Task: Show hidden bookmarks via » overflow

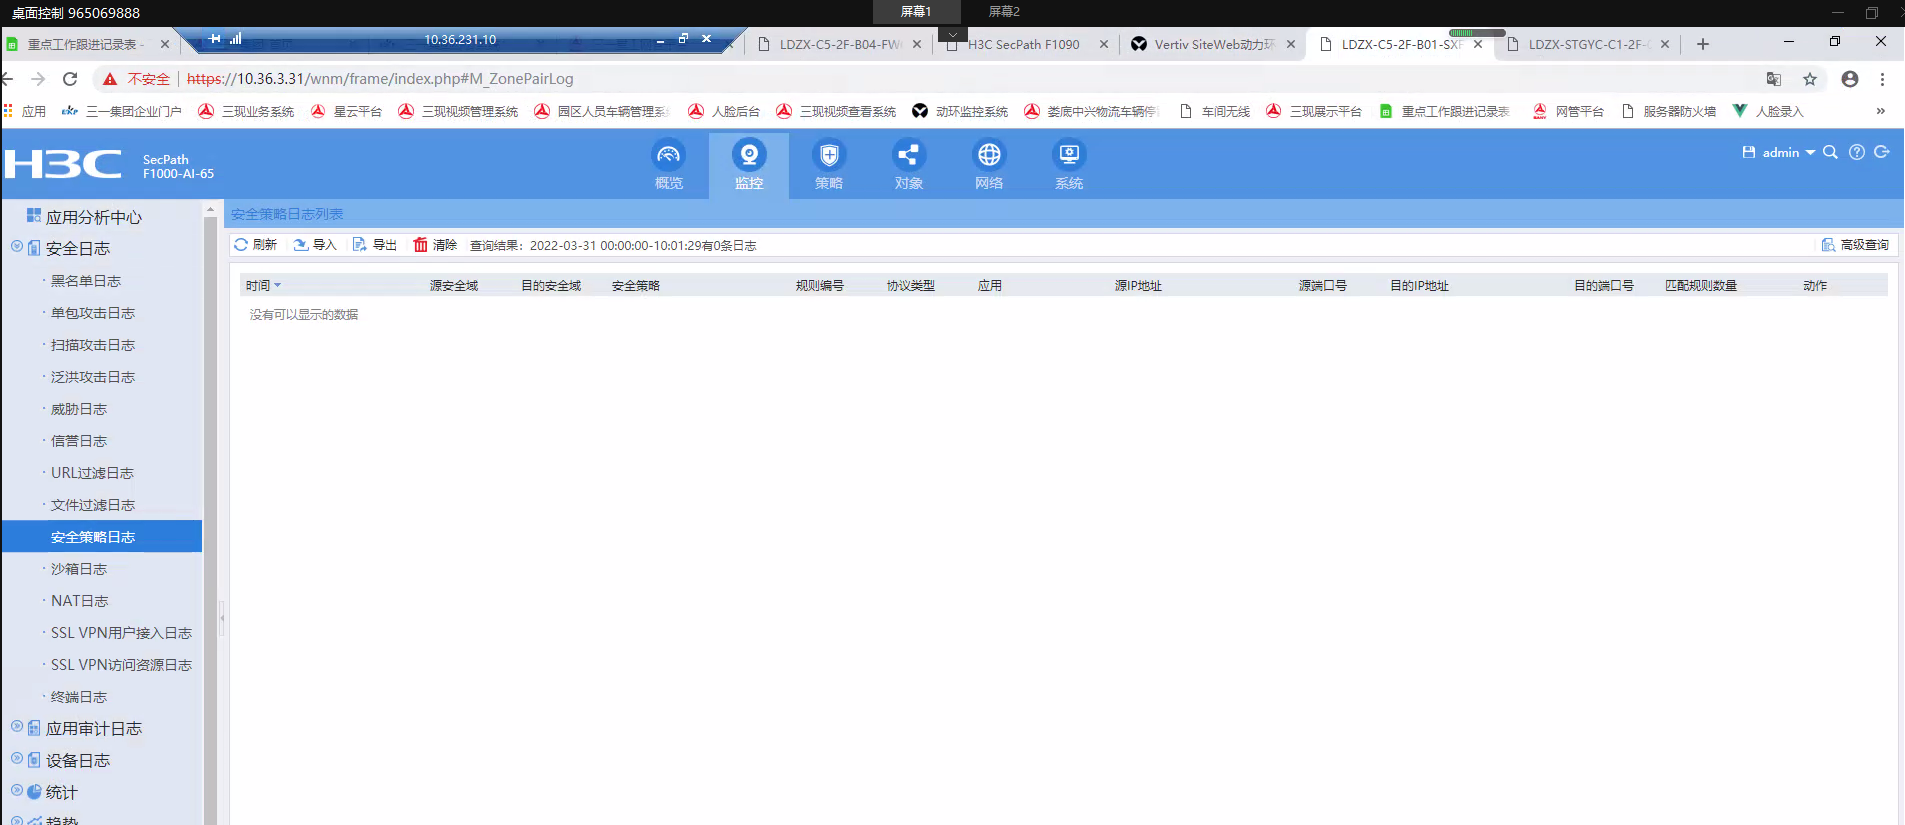Action: 1881,111
